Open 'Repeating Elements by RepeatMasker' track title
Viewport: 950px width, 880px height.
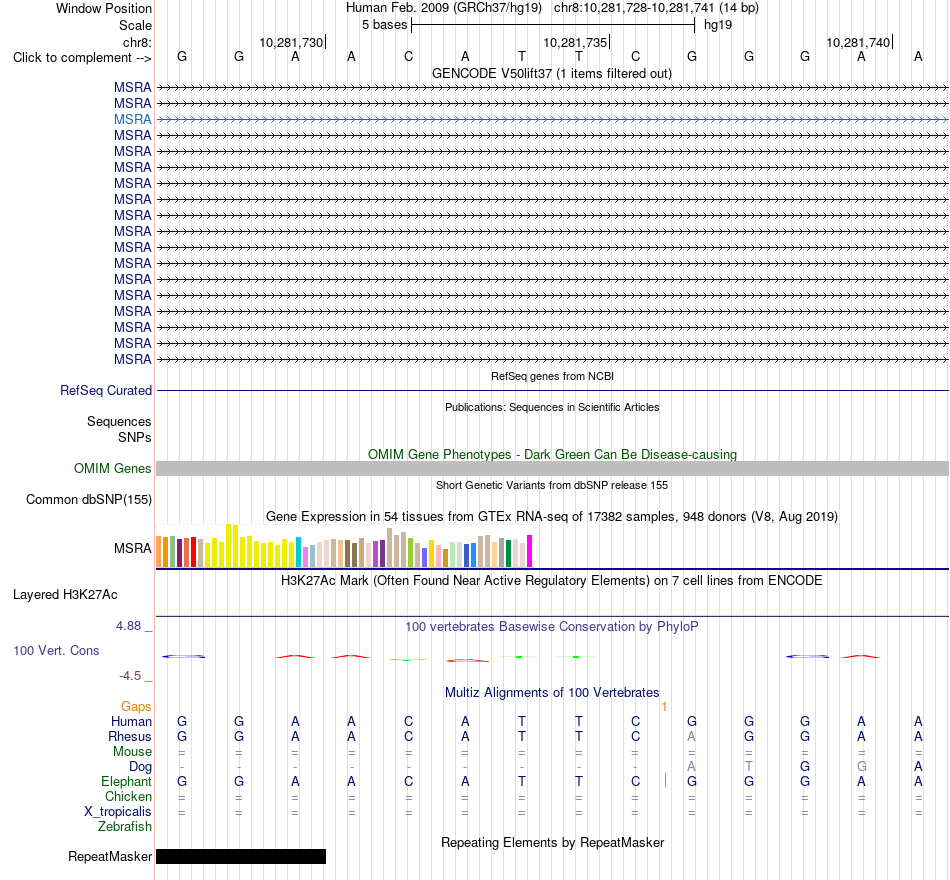click(x=553, y=842)
